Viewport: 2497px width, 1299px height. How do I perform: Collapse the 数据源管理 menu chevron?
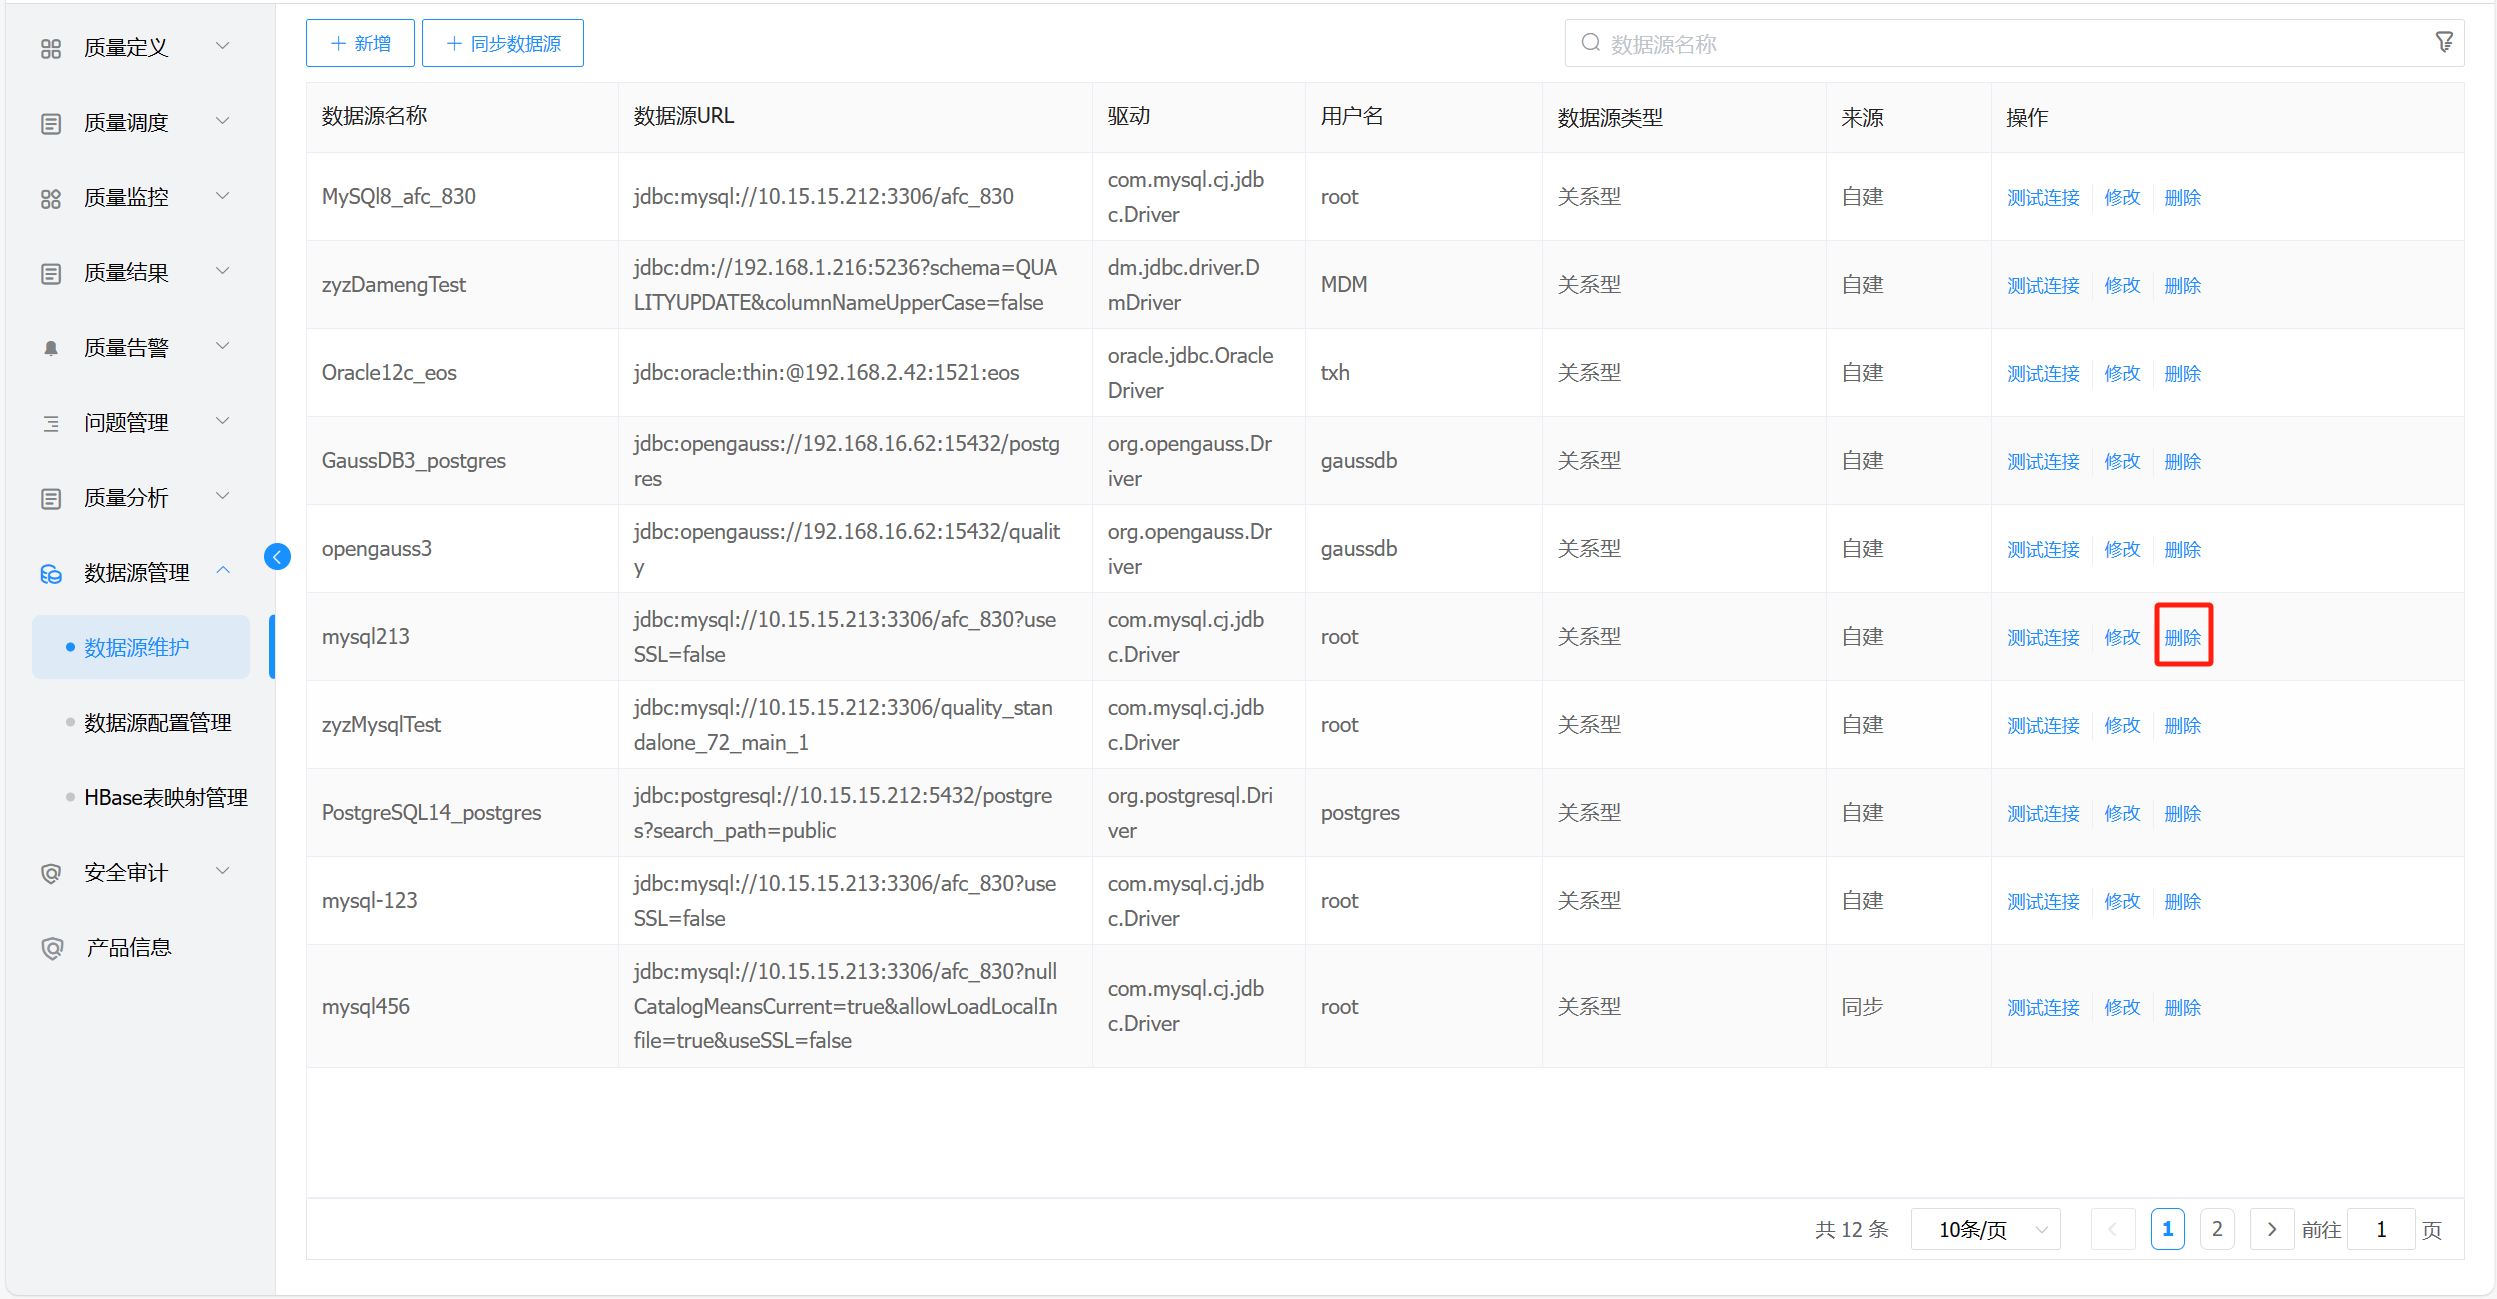[x=223, y=571]
